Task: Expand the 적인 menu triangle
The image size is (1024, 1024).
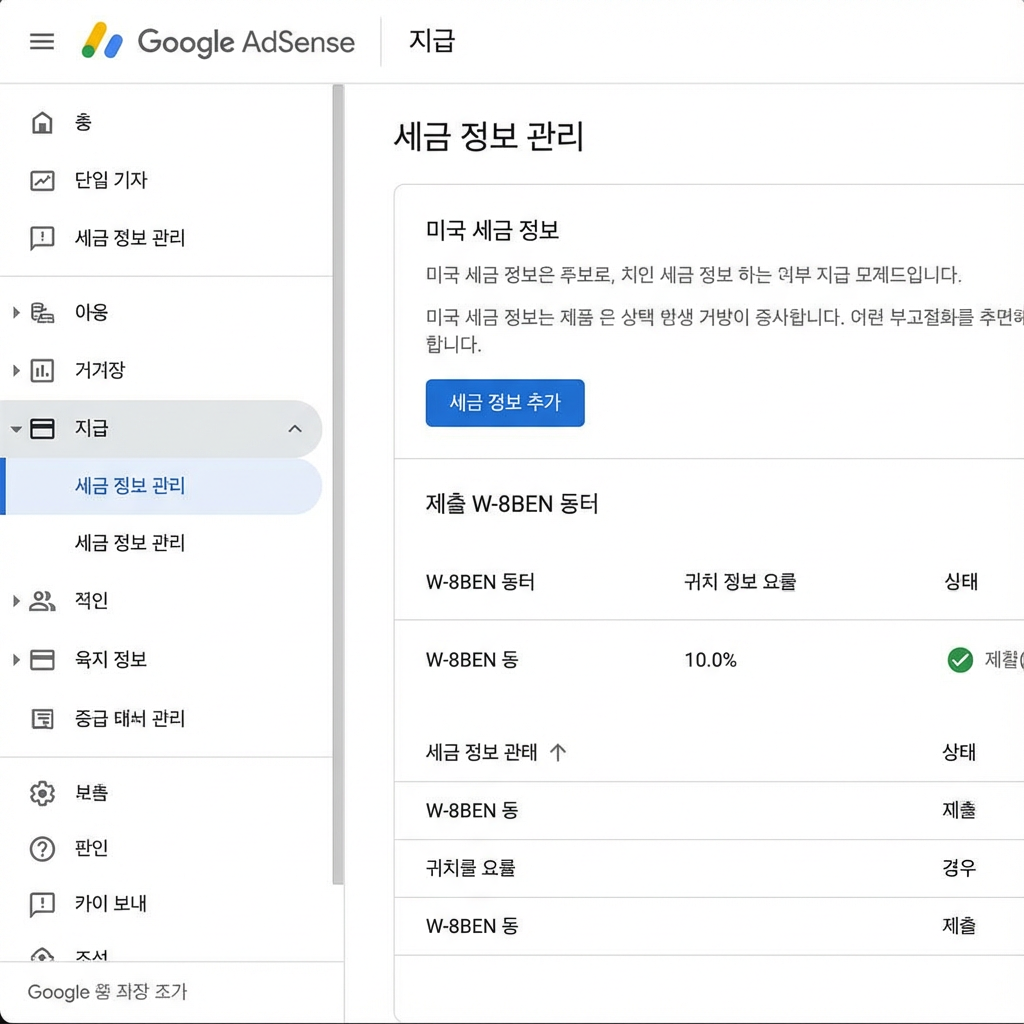Action: pyautogui.click(x=16, y=601)
